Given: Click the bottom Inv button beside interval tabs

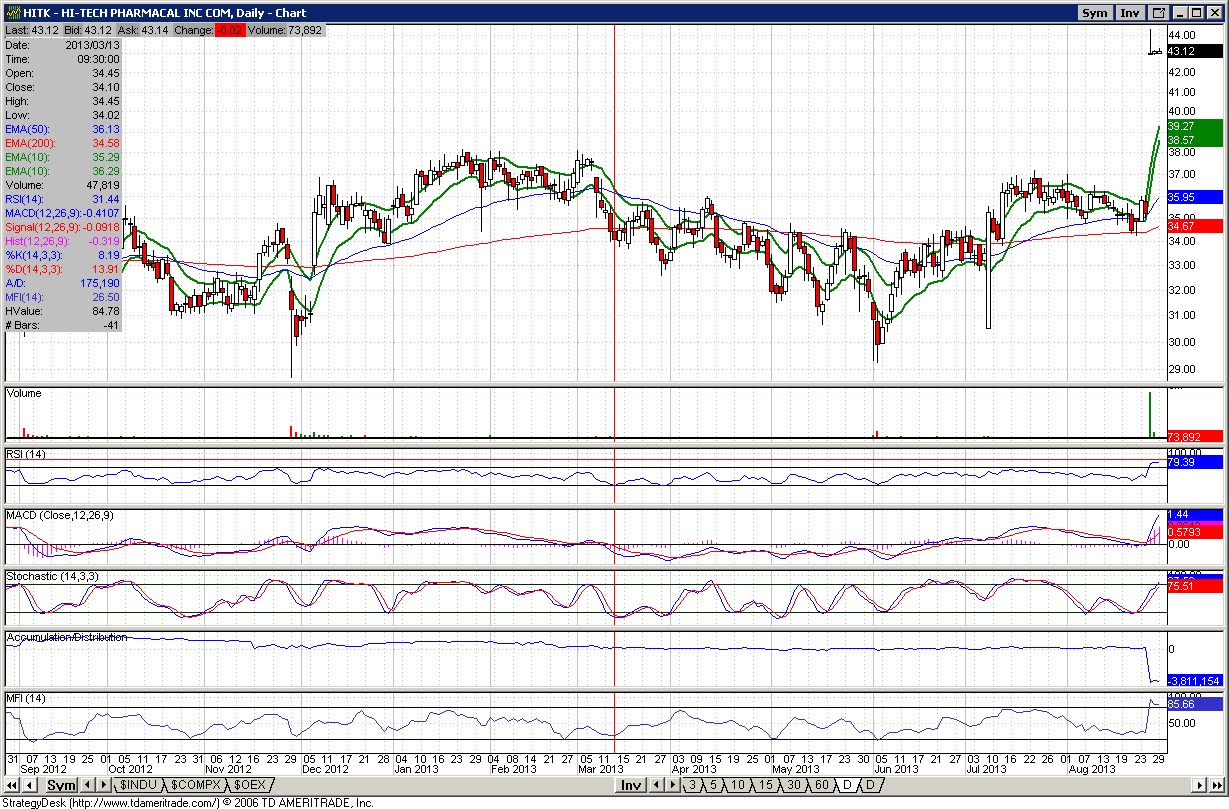Looking at the screenshot, I should (631, 785).
